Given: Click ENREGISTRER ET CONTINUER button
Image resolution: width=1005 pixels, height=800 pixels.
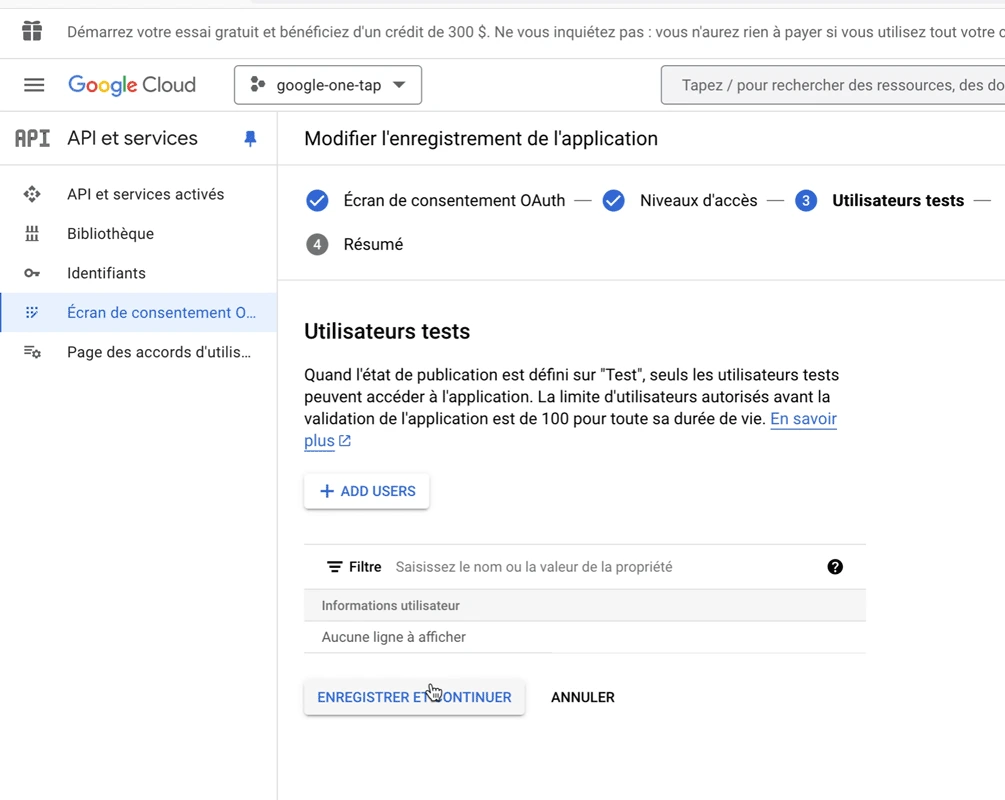Looking at the screenshot, I should tap(414, 697).
